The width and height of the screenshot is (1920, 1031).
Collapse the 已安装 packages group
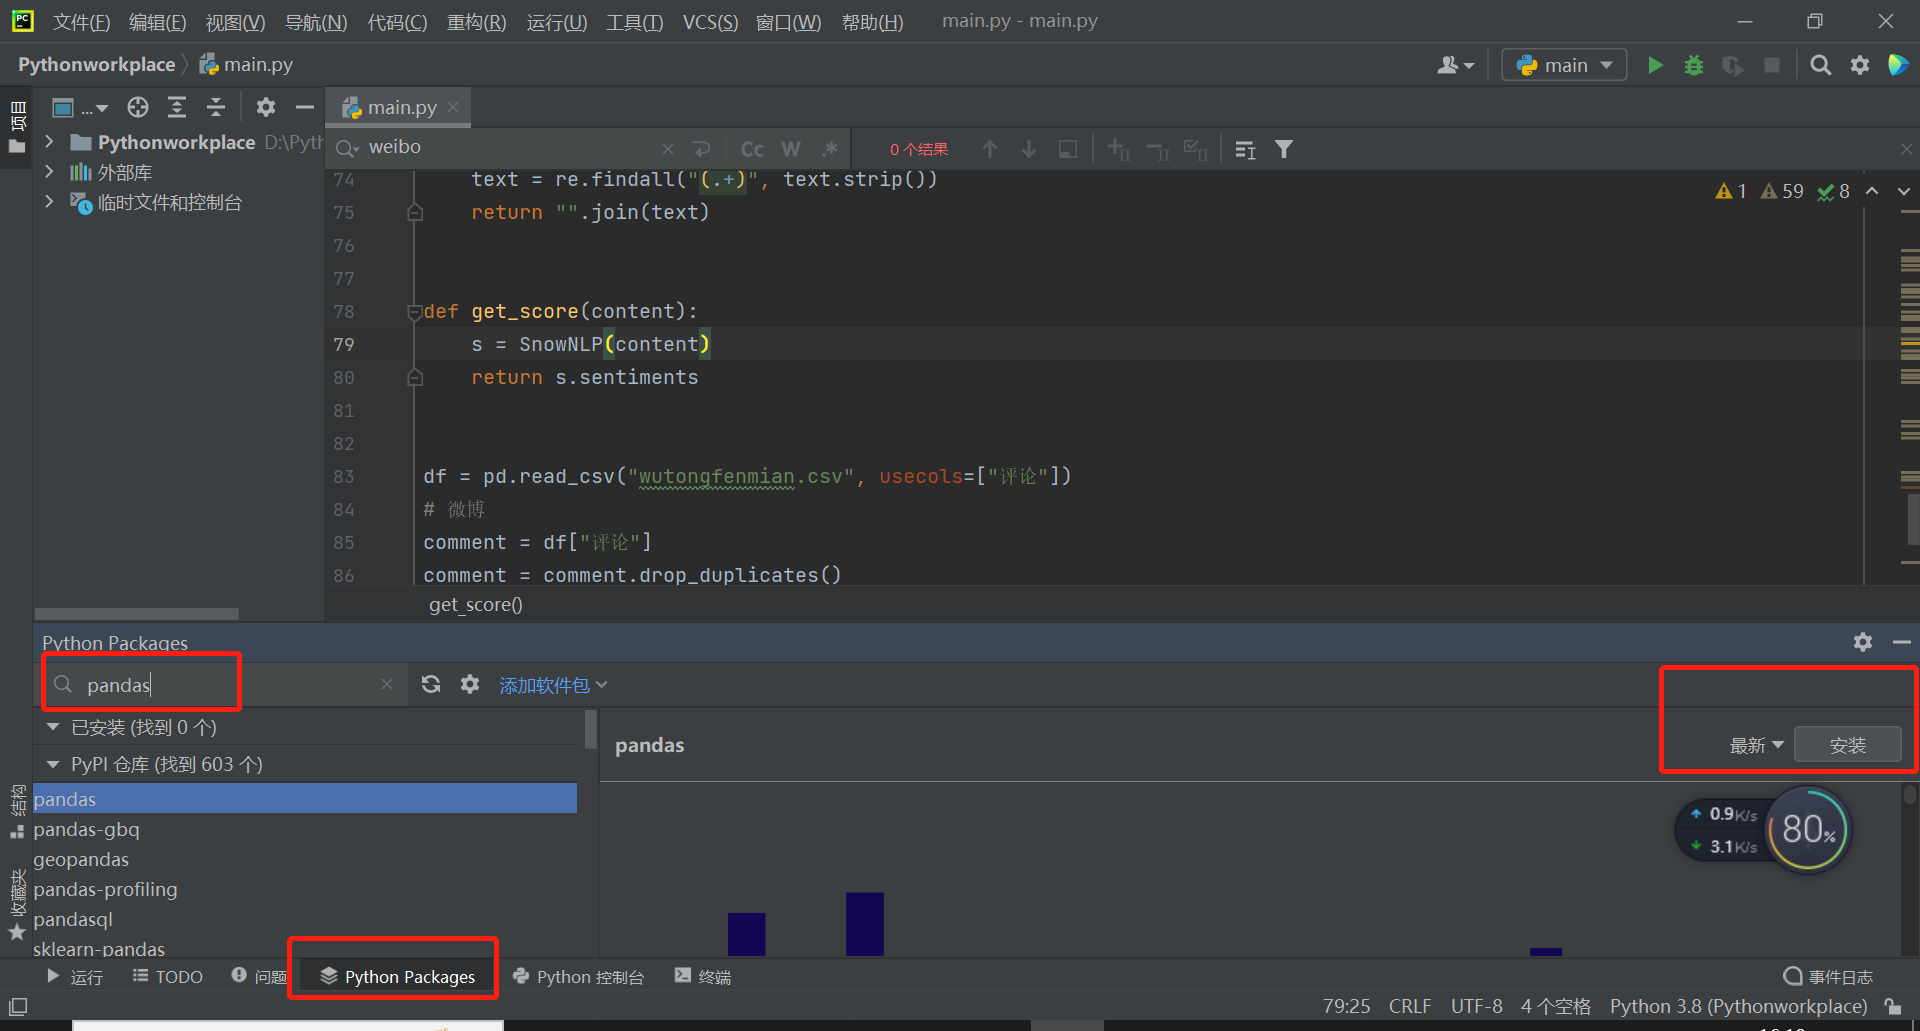click(x=53, y=727)
